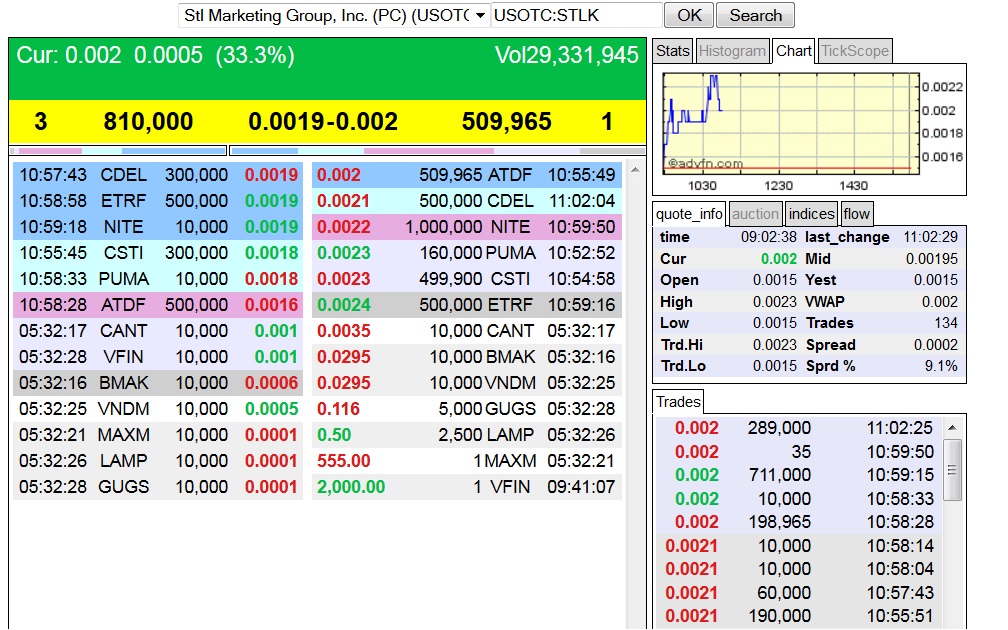Click the best bid-ask 0.0019-0.002 display

(x=323, y=122)
